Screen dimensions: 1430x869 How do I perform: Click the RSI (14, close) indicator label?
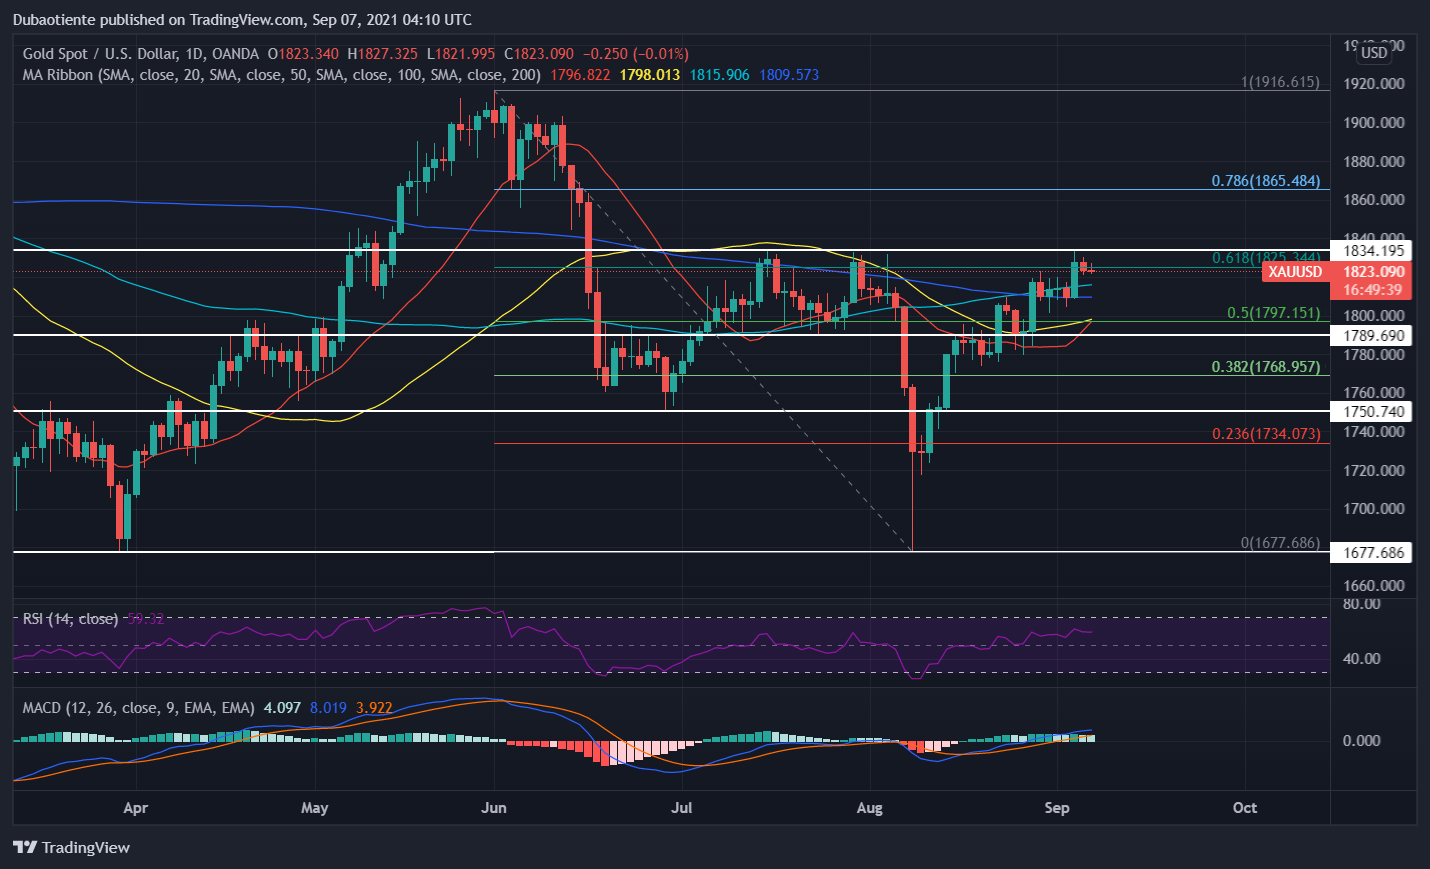70,619
